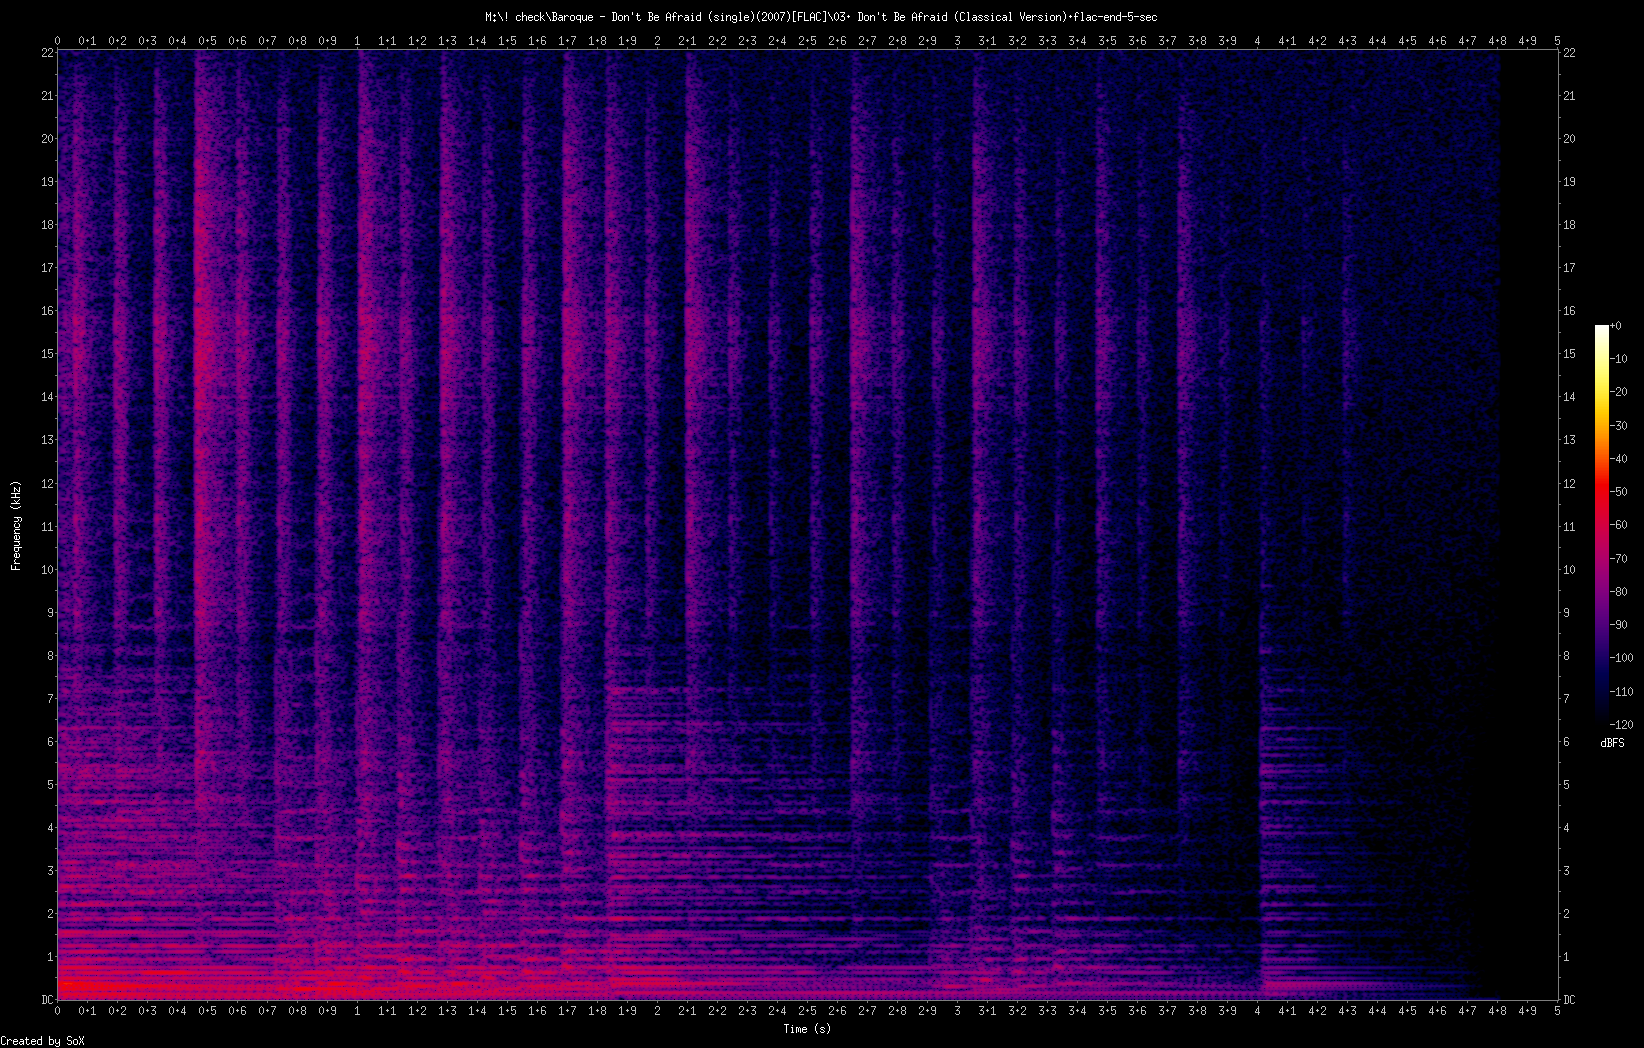Click the "Created by SoX" credit text

pyautogui.click(x=43, y=1041)
